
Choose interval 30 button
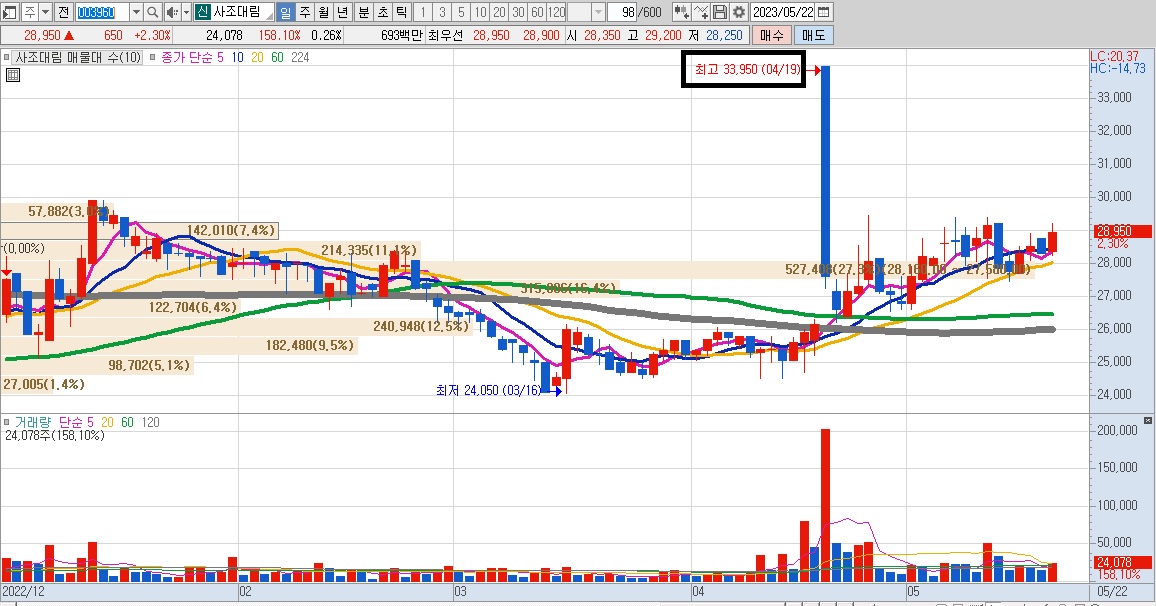519,12
